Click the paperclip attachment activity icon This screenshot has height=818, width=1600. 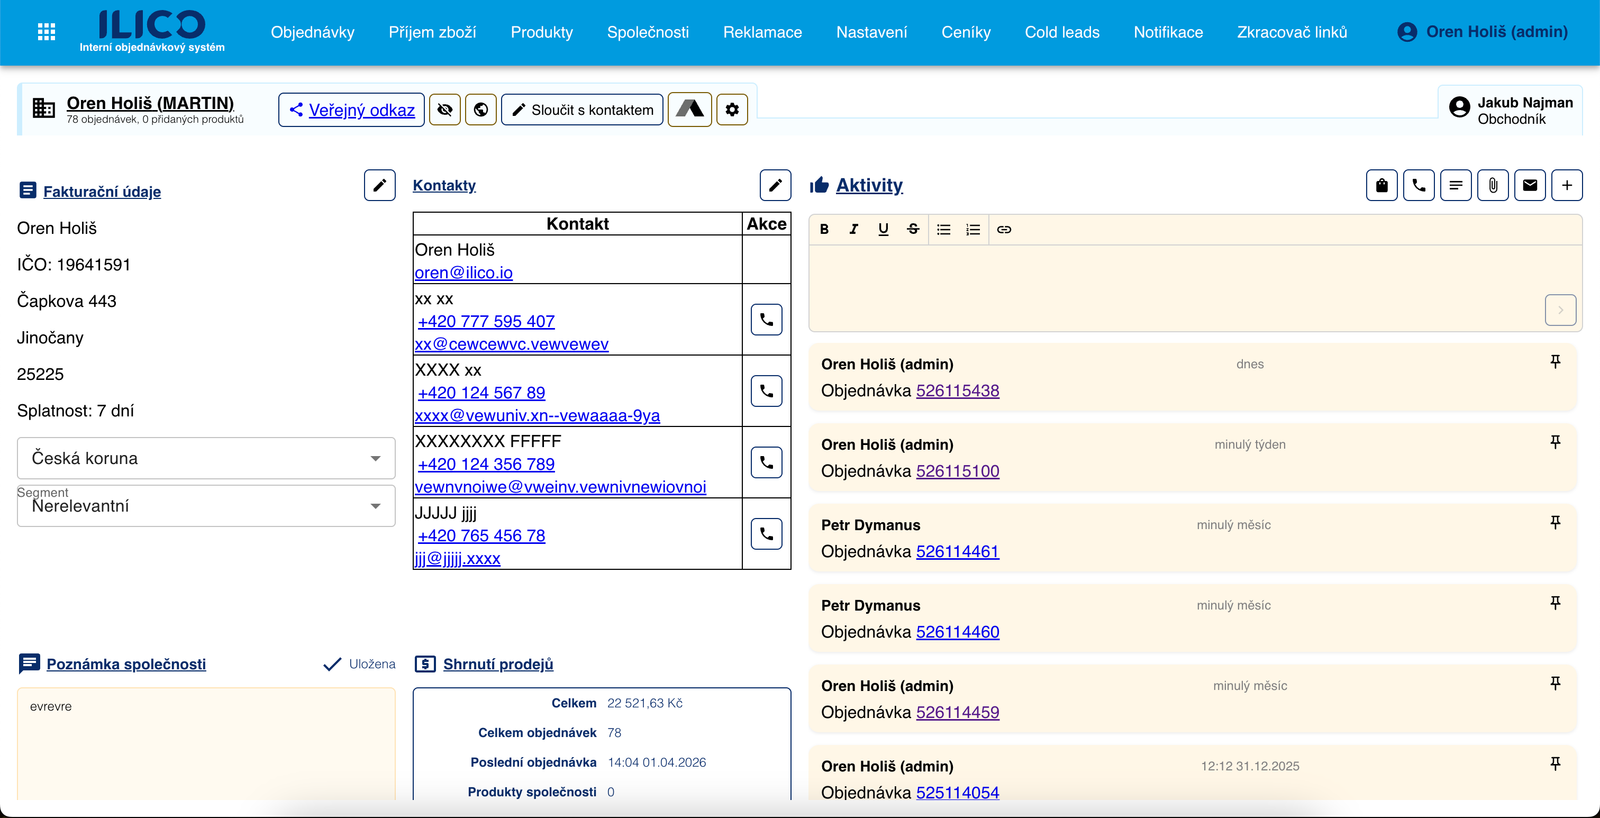(x=1493, y=185)
